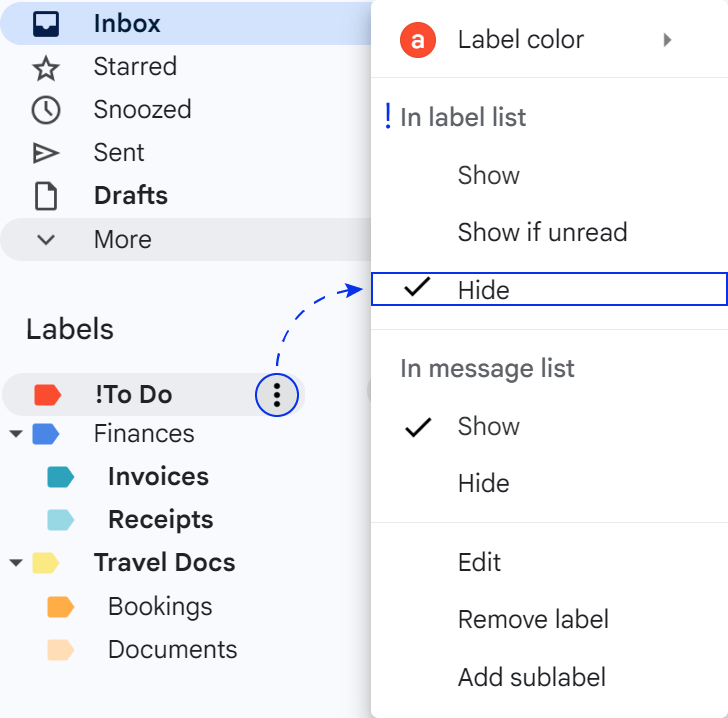Screen dimensions: 728x718
Task: Open the Invoices sublabel
Action: click(x=158, y=477)
